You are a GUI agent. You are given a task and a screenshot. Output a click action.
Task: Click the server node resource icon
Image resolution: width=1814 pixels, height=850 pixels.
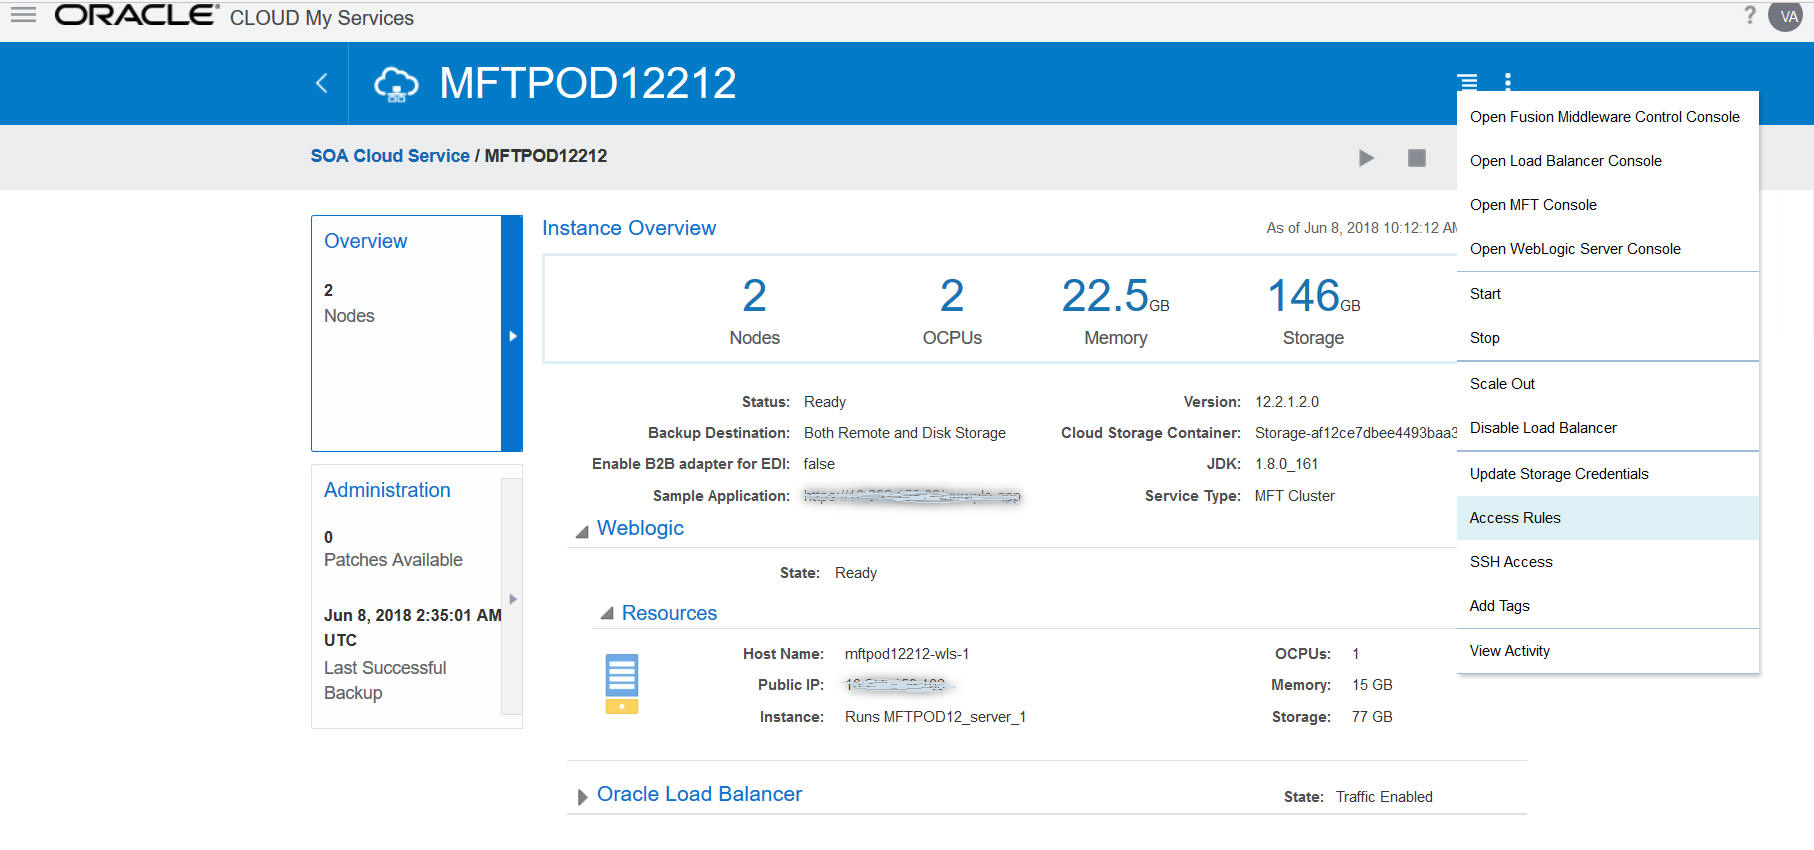621,684
